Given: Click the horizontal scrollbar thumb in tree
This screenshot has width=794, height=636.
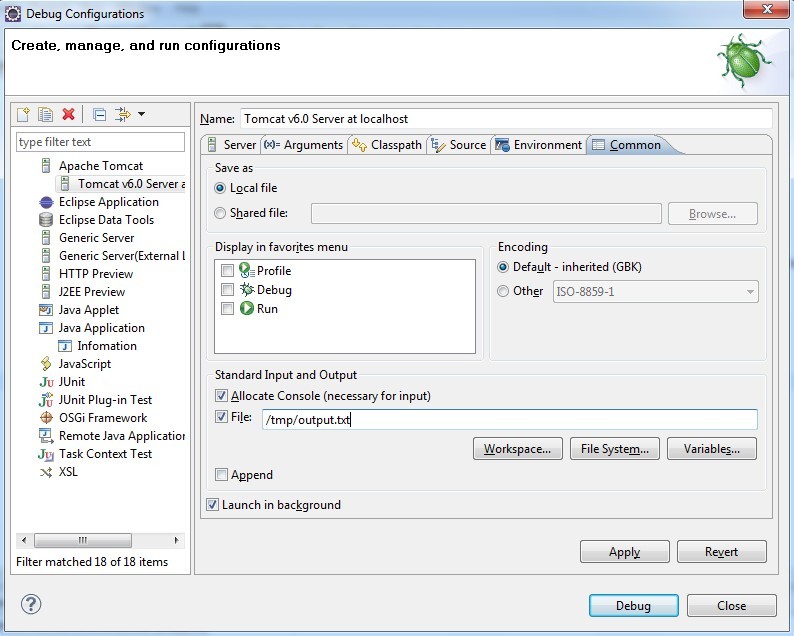Looking at the screenshot, I should [x=83, y=540].
